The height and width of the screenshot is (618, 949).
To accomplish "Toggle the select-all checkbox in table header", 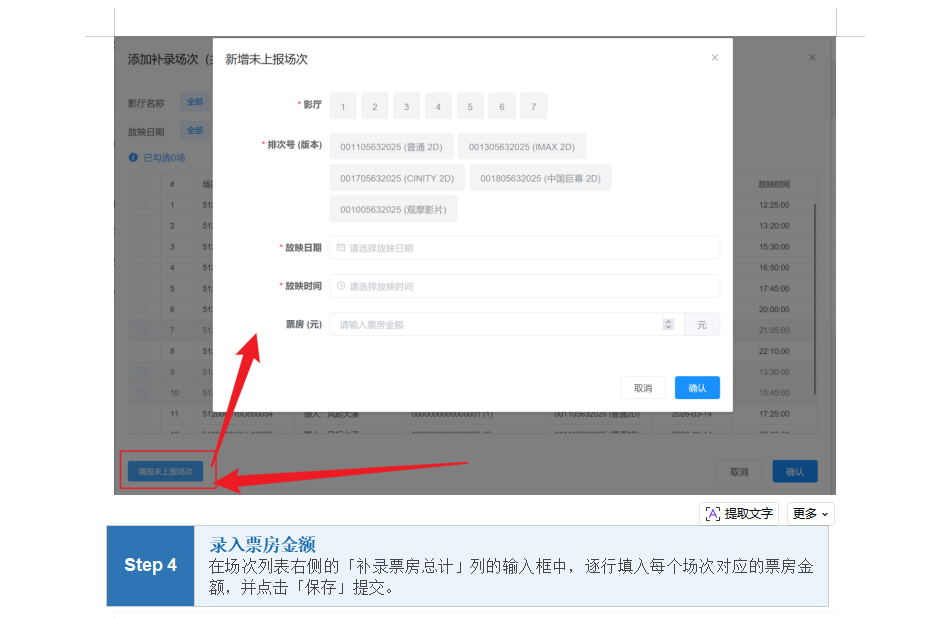I will (141, 184).
